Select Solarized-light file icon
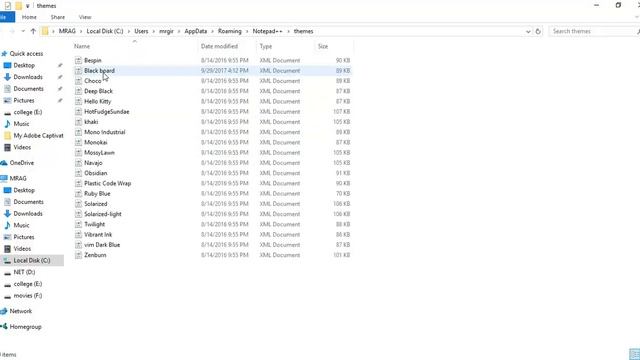Screen dimensions: 640x360 pyautogui.click(x=78, y=214)
